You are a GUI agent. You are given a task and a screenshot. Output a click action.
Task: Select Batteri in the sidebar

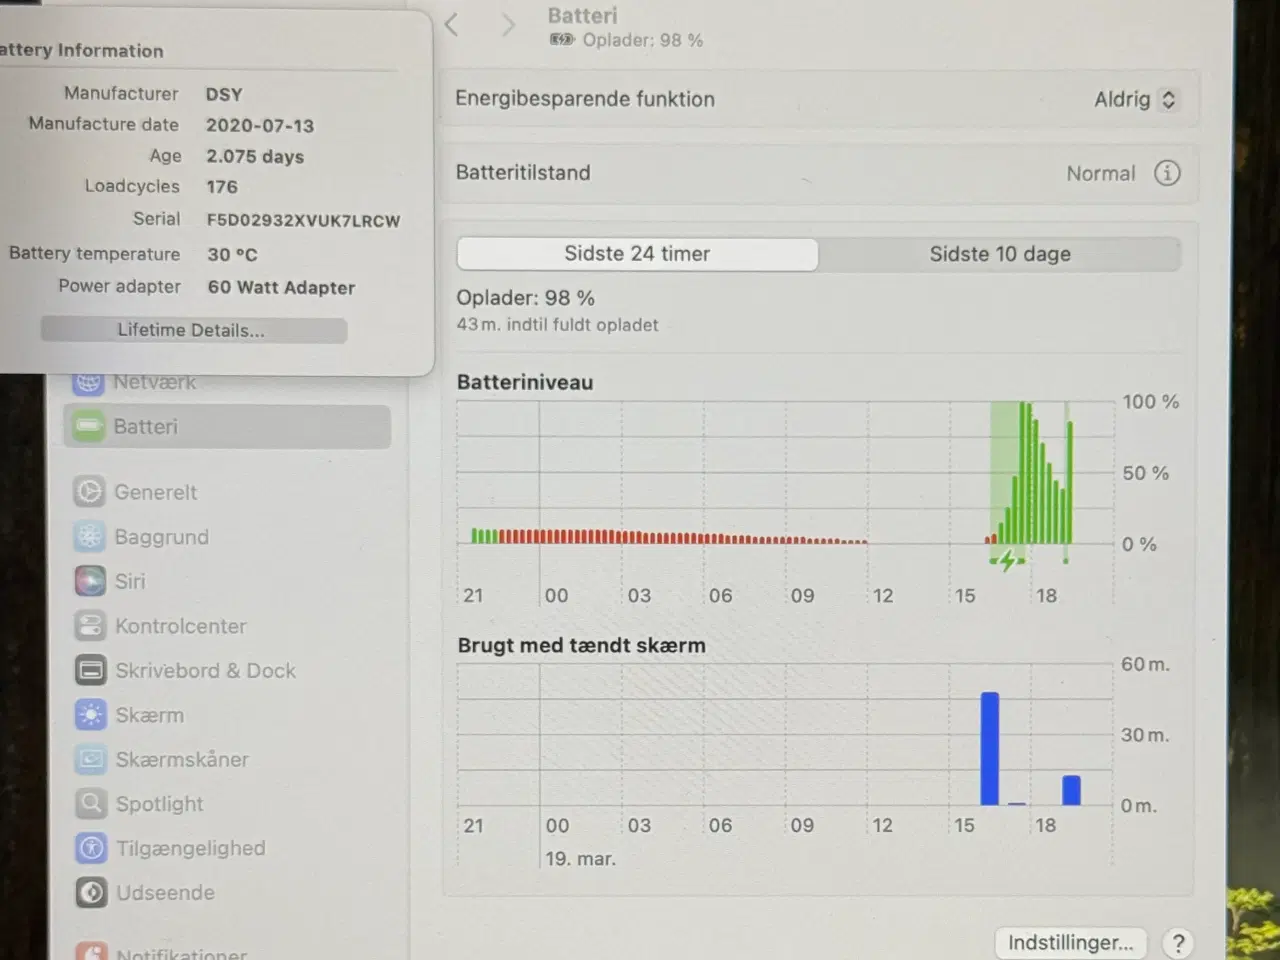coord(227,427)
